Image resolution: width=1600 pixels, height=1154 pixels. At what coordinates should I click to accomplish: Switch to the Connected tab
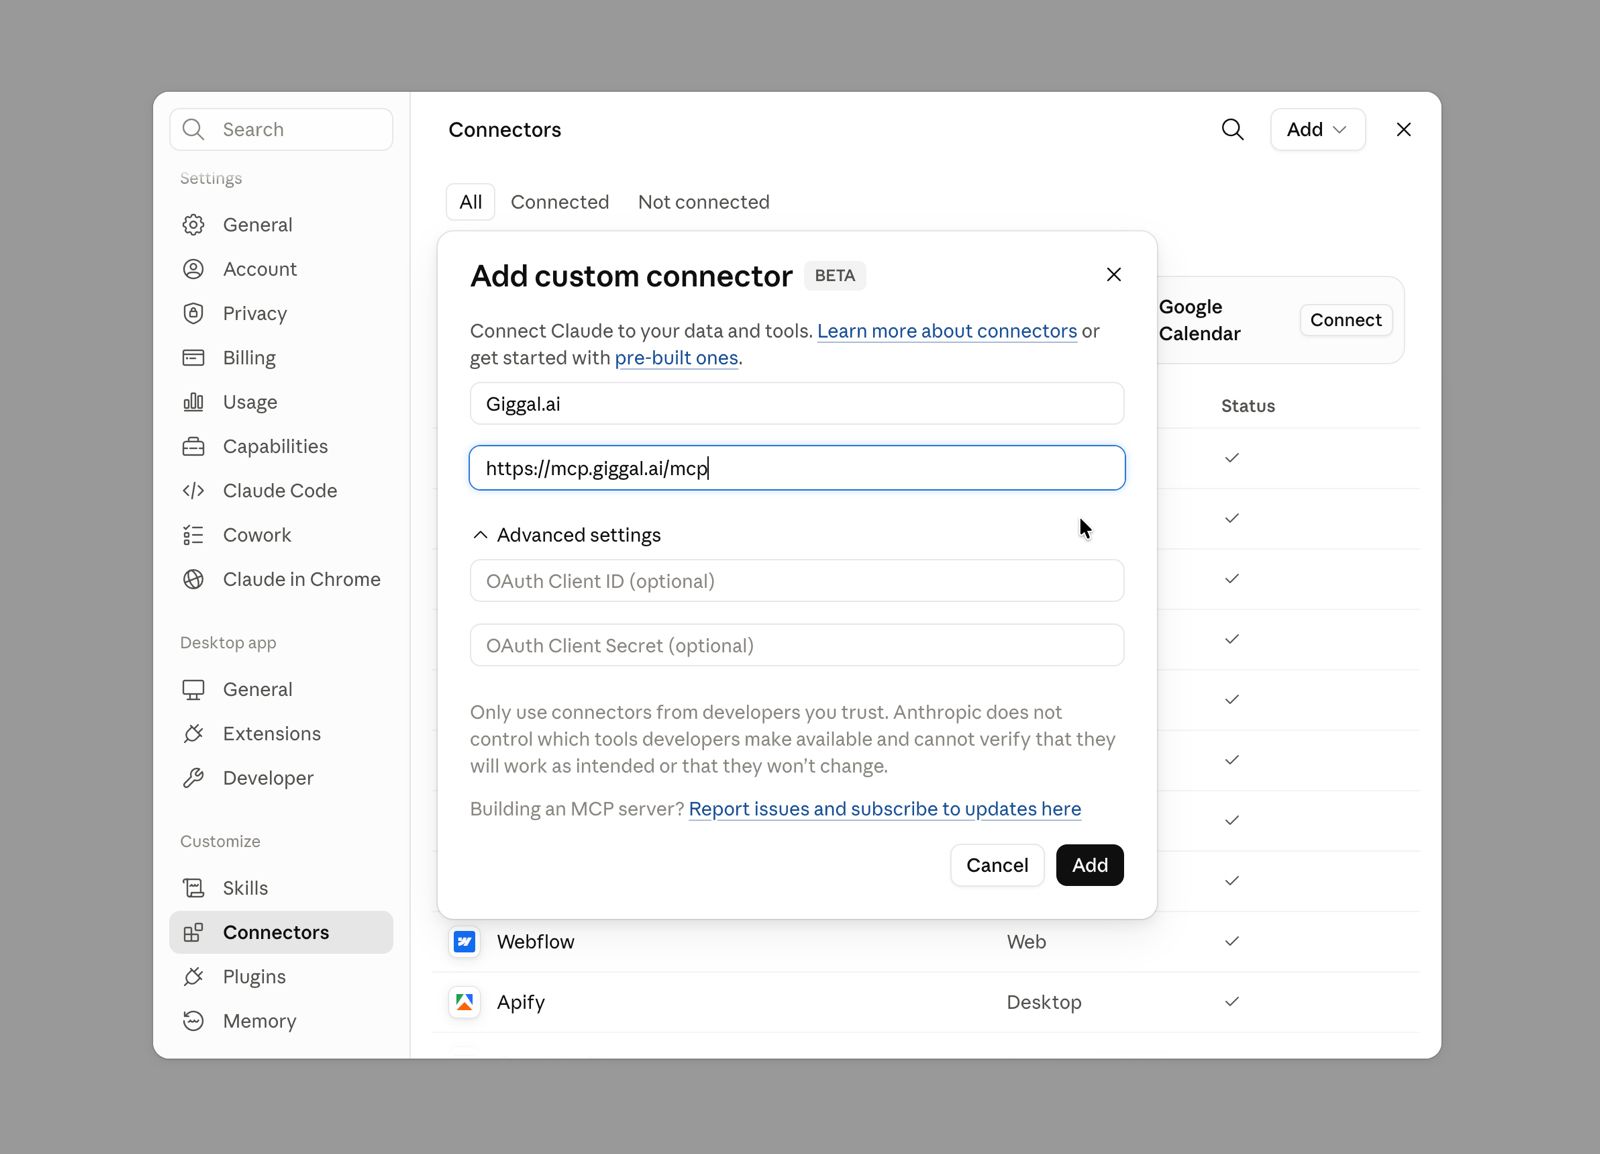click(x=560, y=202)
